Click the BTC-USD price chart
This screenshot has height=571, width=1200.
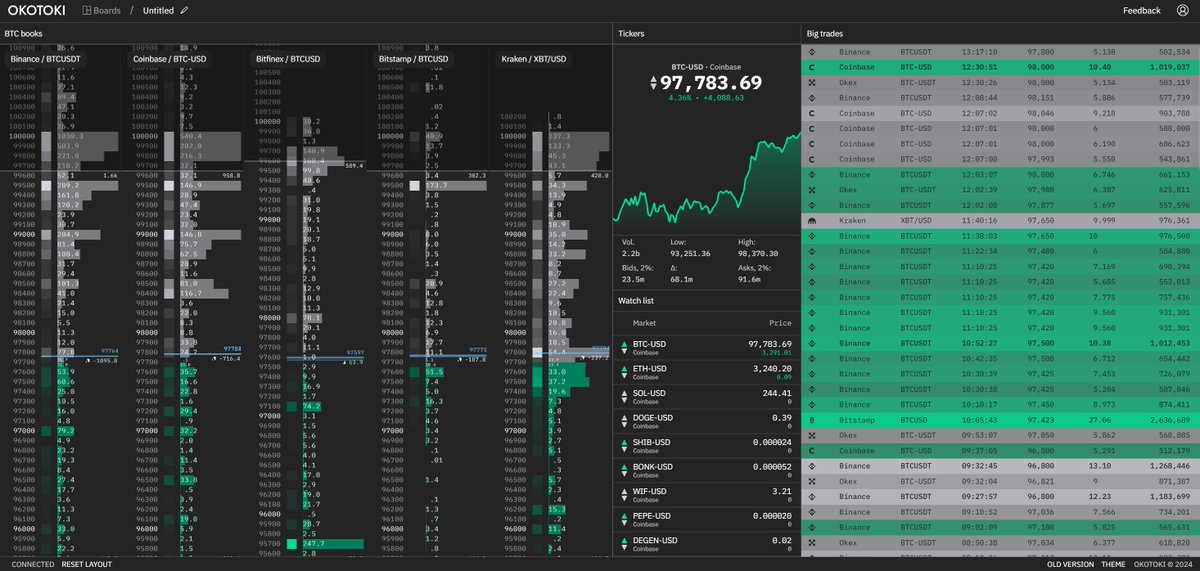click(707, 180)
